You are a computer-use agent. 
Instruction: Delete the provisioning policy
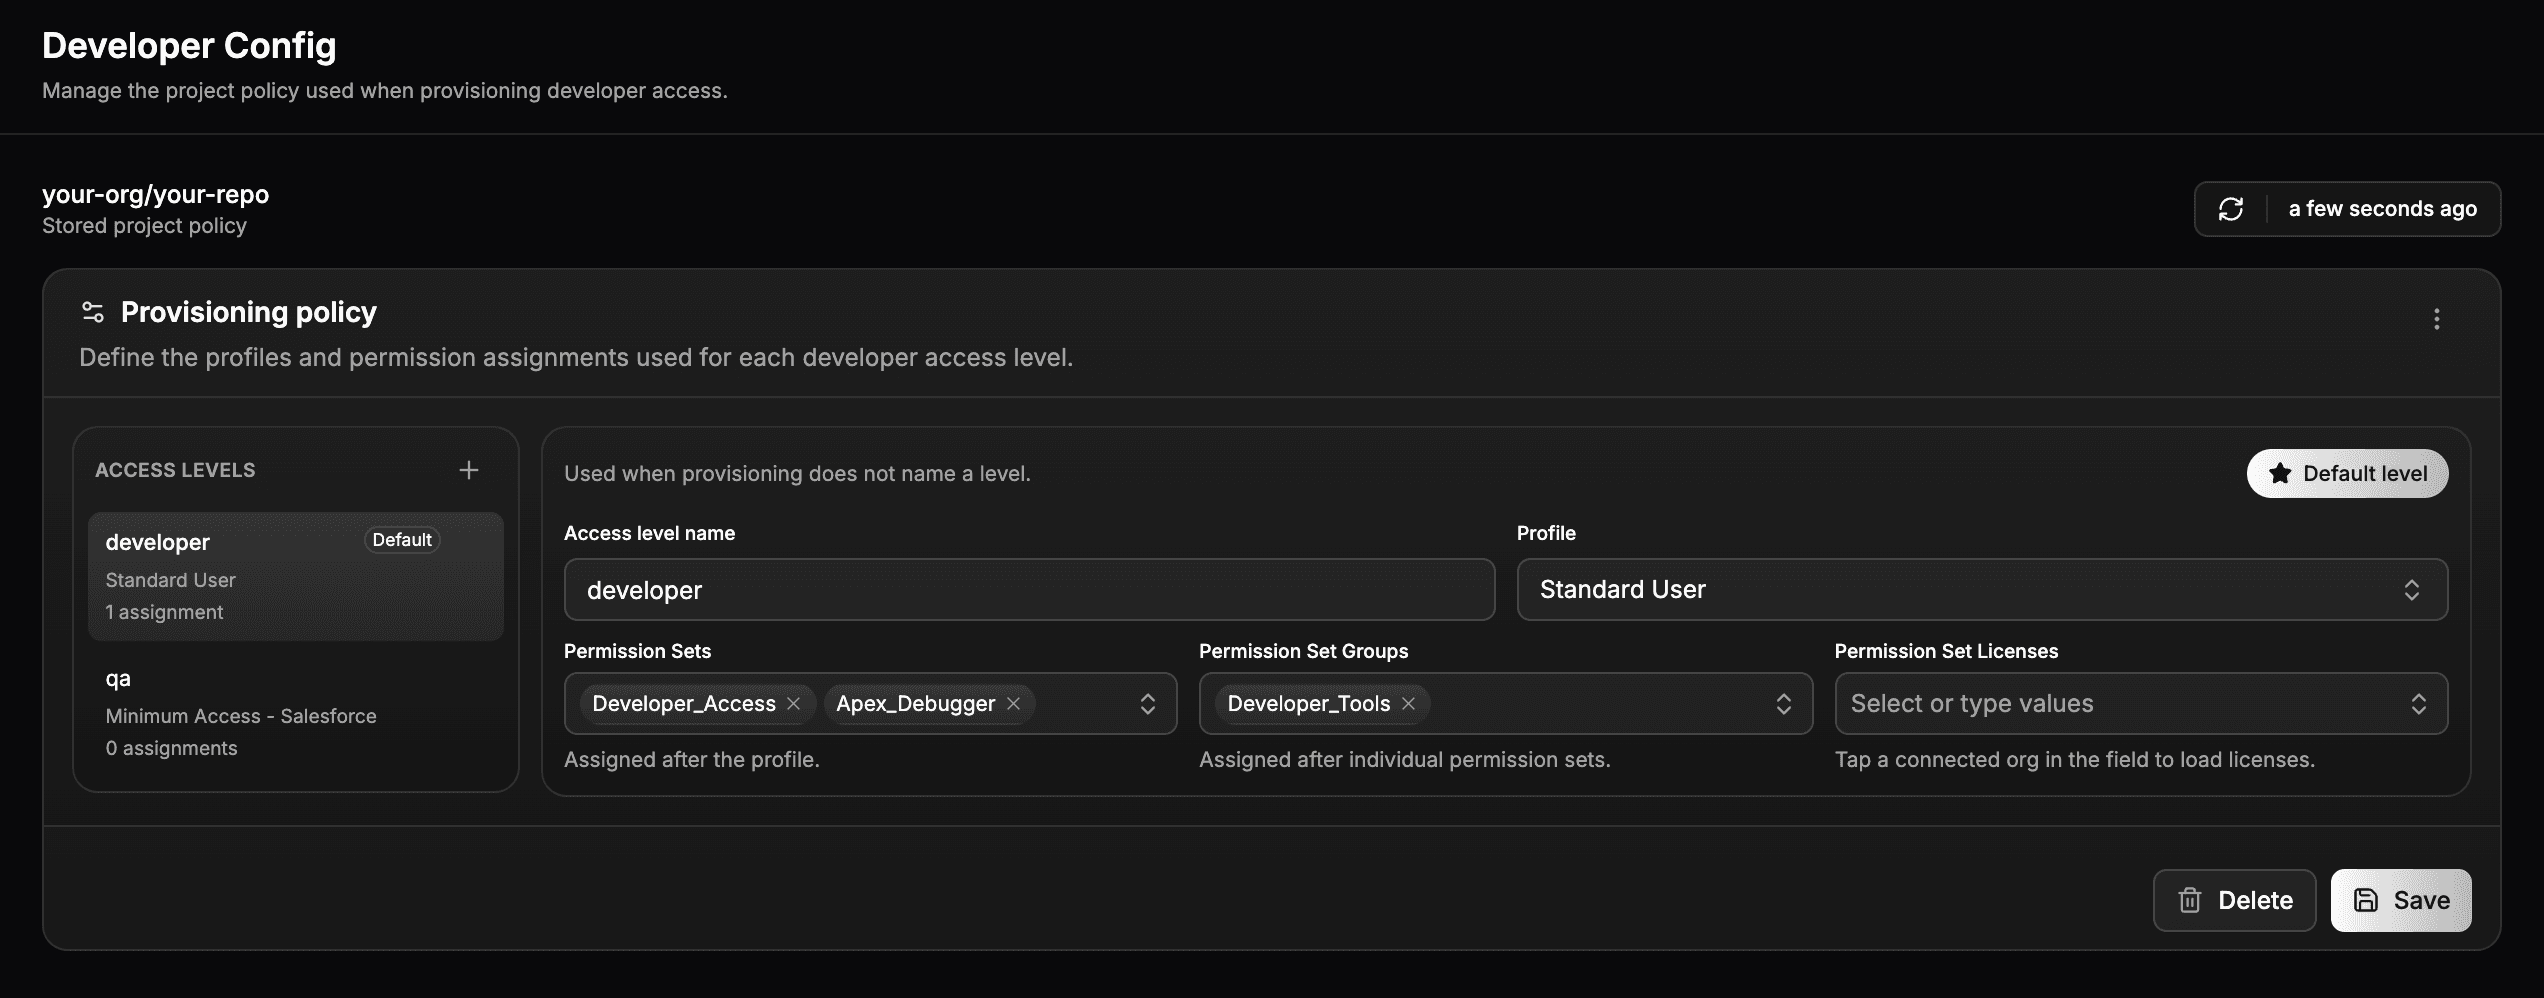coord(2235,901)
